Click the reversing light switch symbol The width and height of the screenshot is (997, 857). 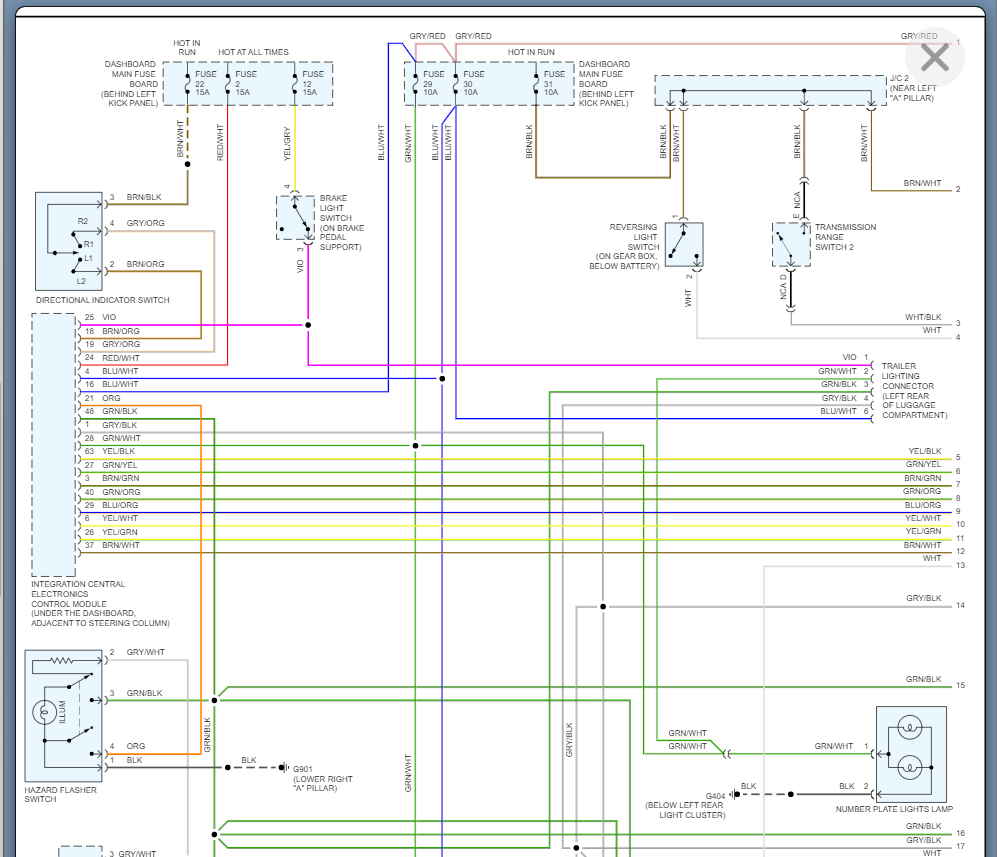tap(684, 244)
